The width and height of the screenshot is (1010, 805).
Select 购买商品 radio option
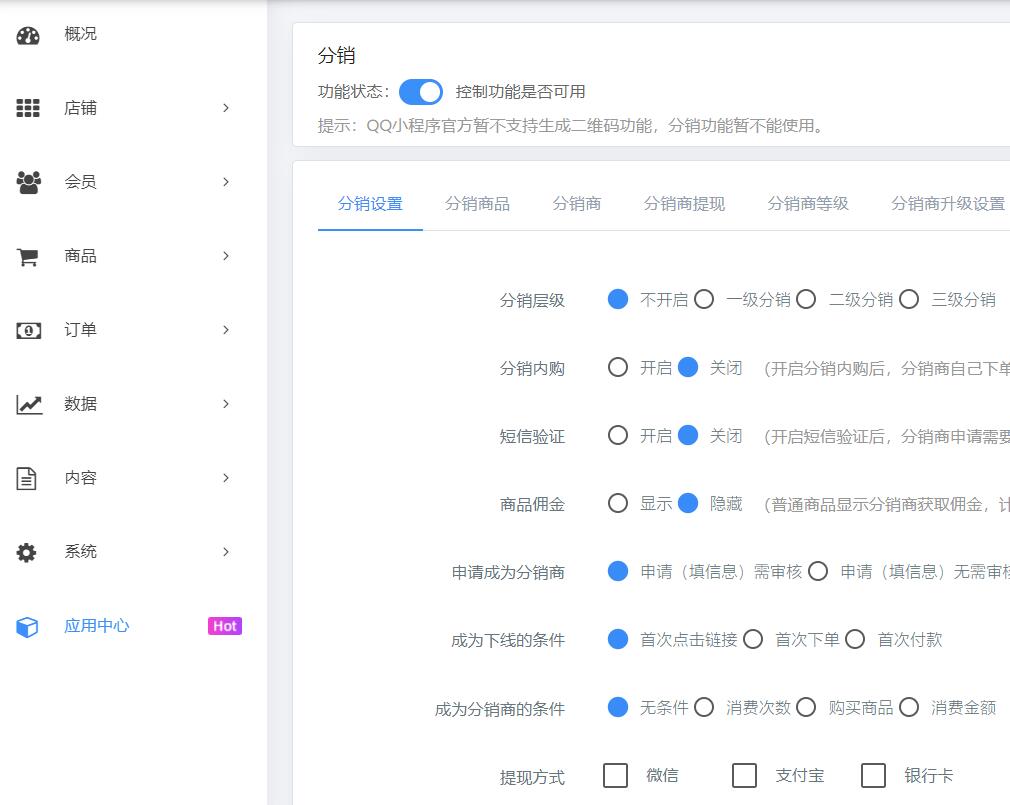(x=806, y=707)
